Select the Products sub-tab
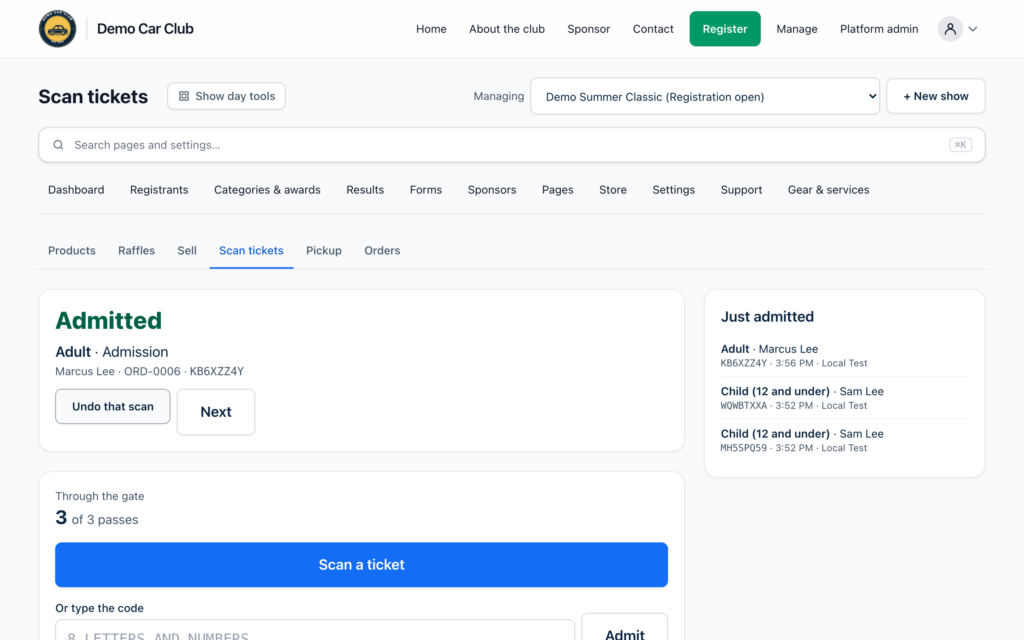This screenshot has width=1024, height=640. [72, 251]
